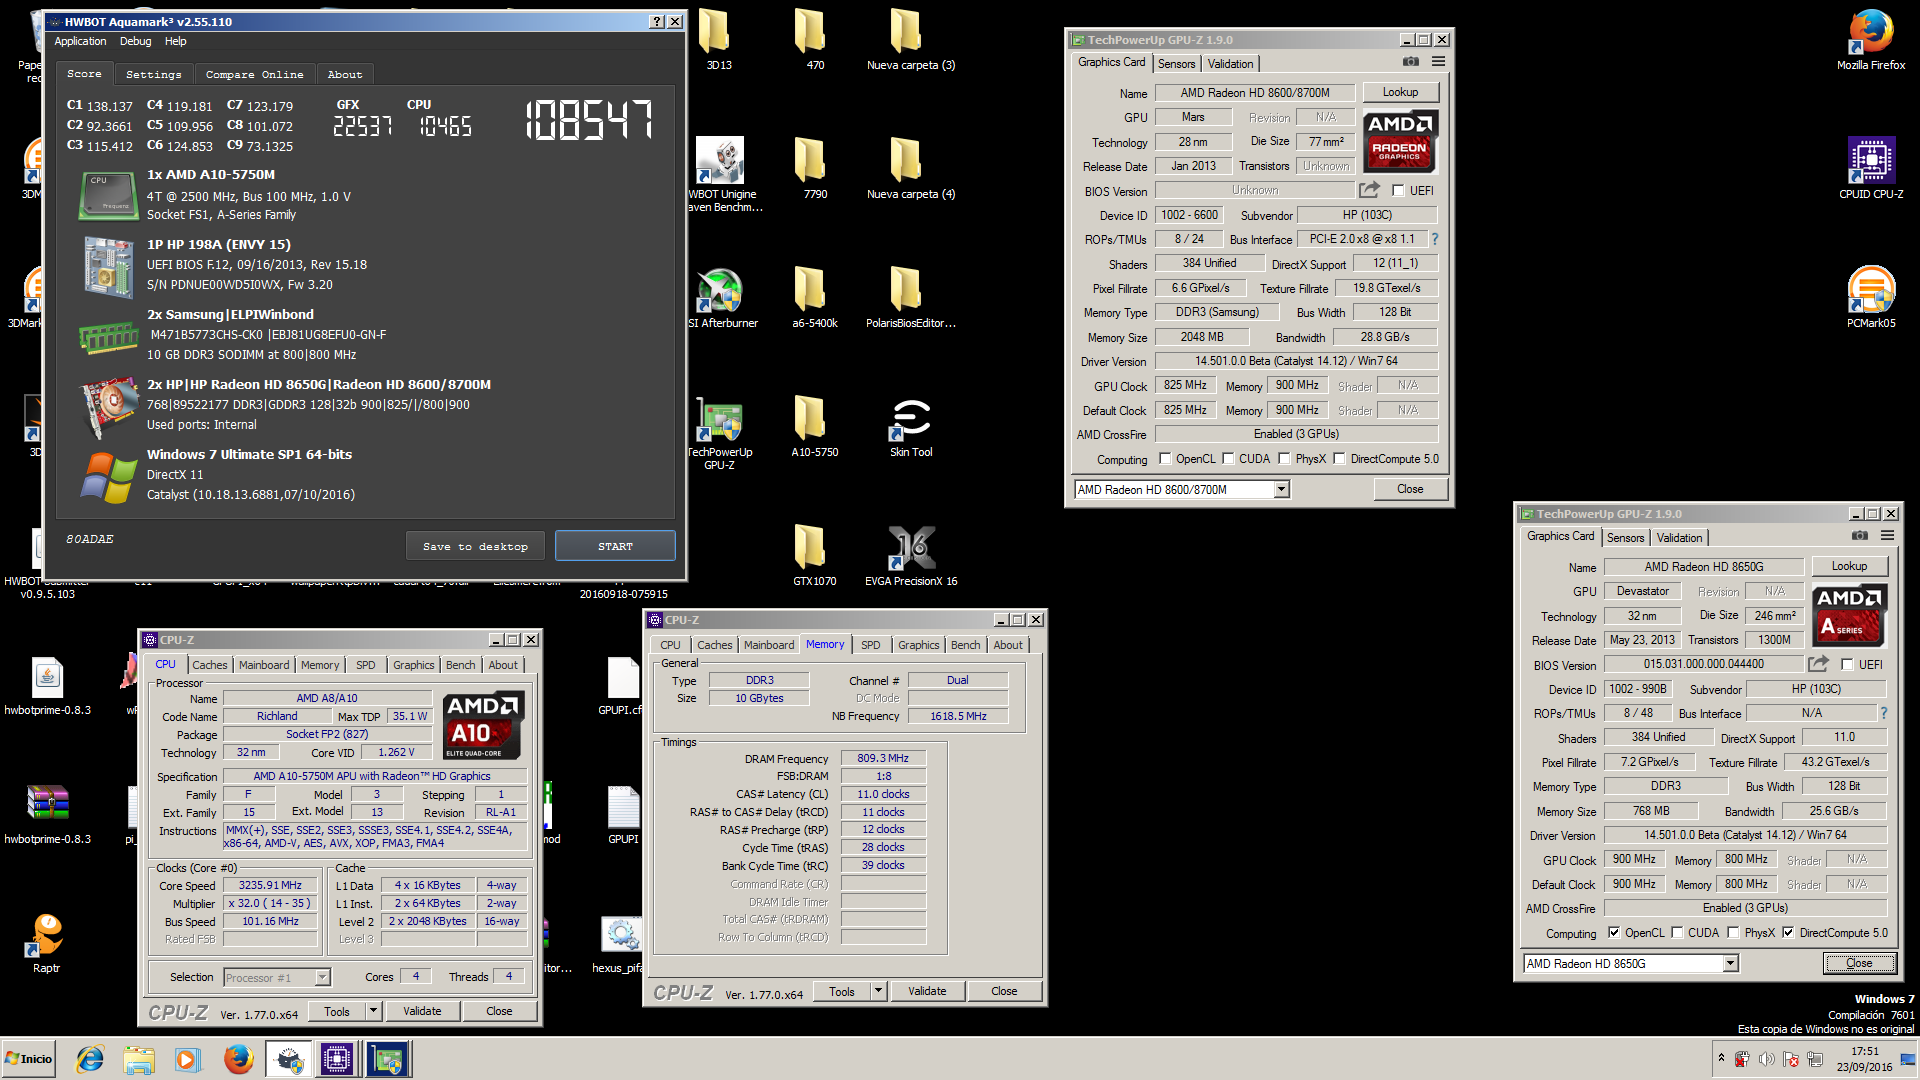Click Save to desktop button

(475, 546)
